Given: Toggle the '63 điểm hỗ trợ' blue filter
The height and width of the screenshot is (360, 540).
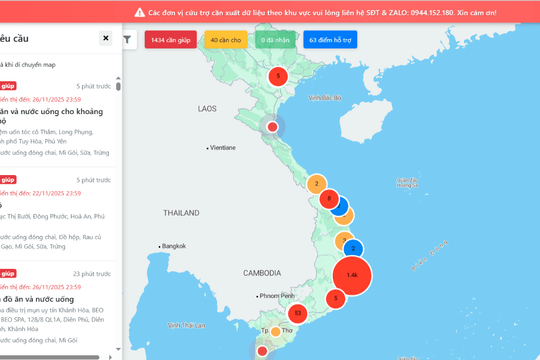Looking at the screenshot, I should pyautogui.click(x=330, y=40).
